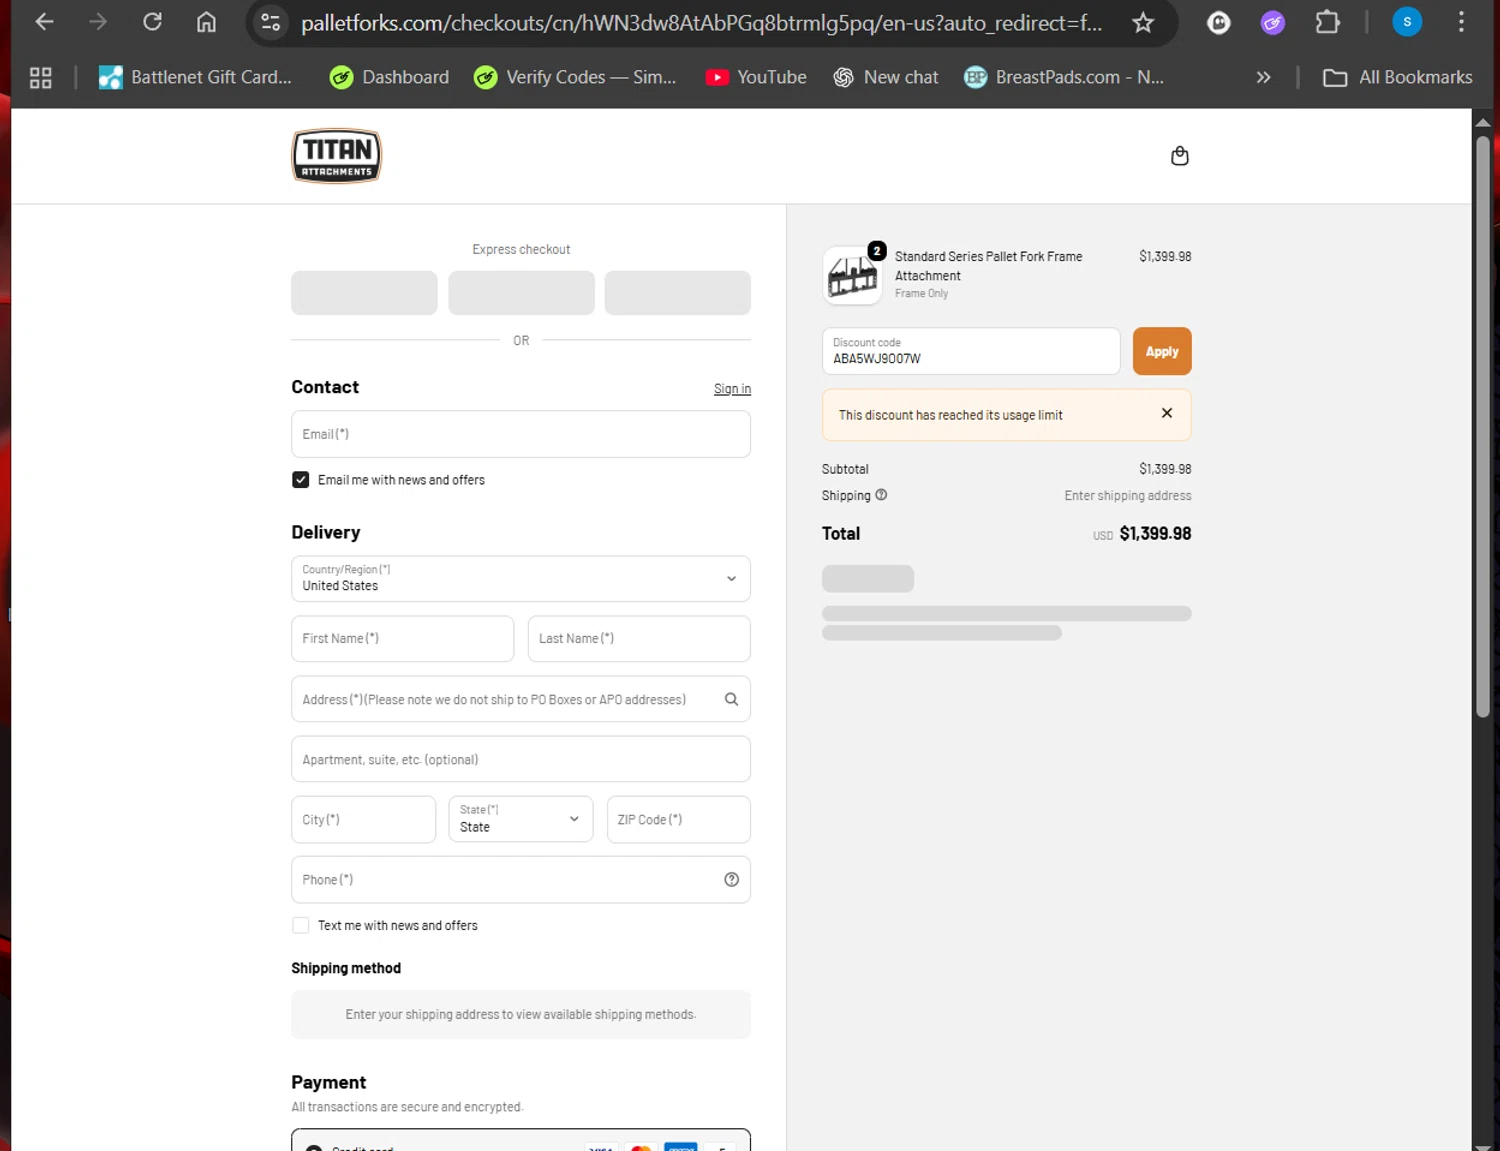The height and width of the screenshot is (1151, 1500).
Task: Click the address search magnifier icon
Action: pyautogui.click(x=731, y=699)
